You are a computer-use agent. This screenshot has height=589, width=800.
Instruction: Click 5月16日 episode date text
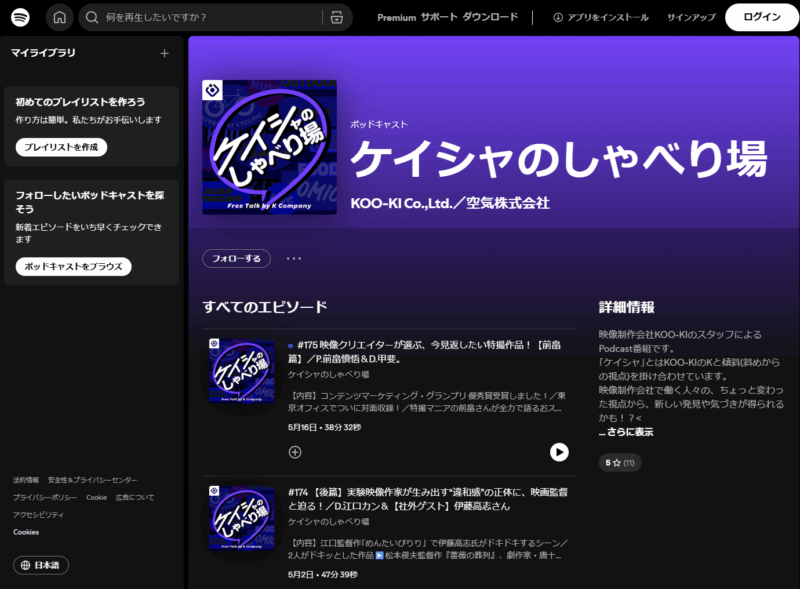[x=302, y=427]
